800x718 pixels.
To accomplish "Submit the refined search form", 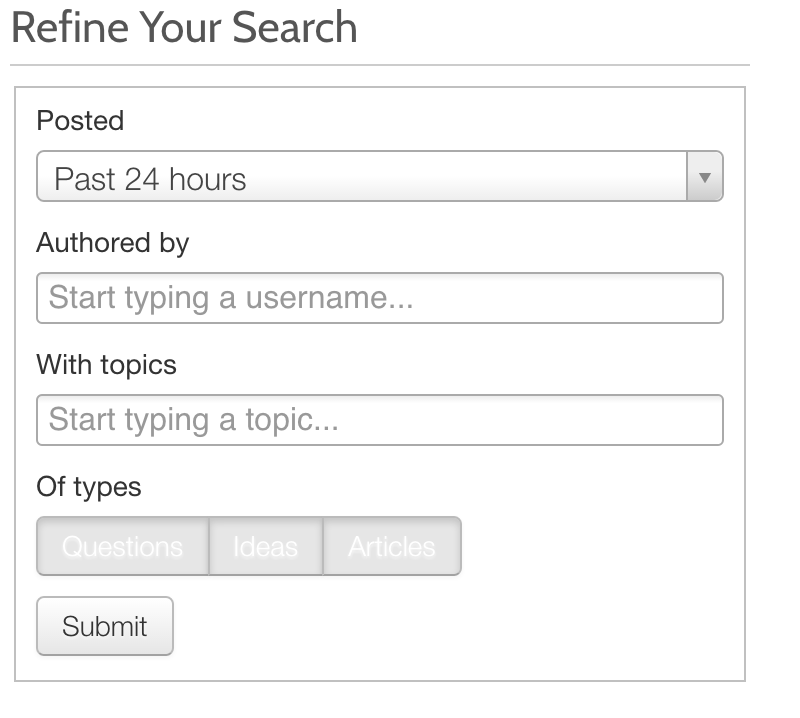I will [x=104, y=626].
